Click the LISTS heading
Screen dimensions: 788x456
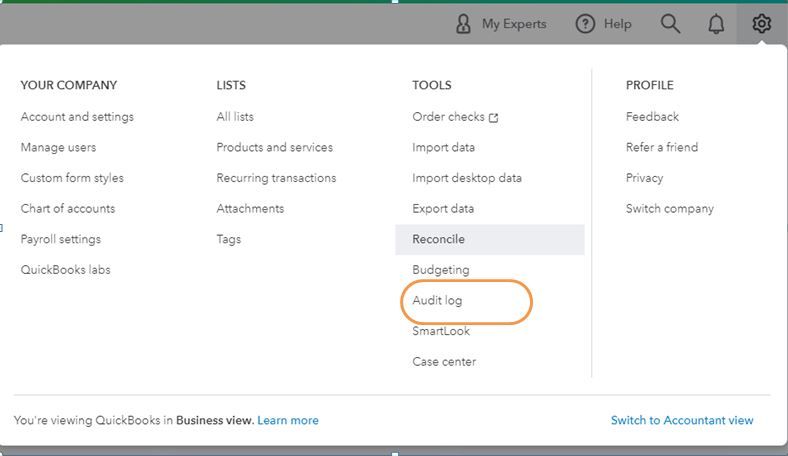[x=231, y=85]
